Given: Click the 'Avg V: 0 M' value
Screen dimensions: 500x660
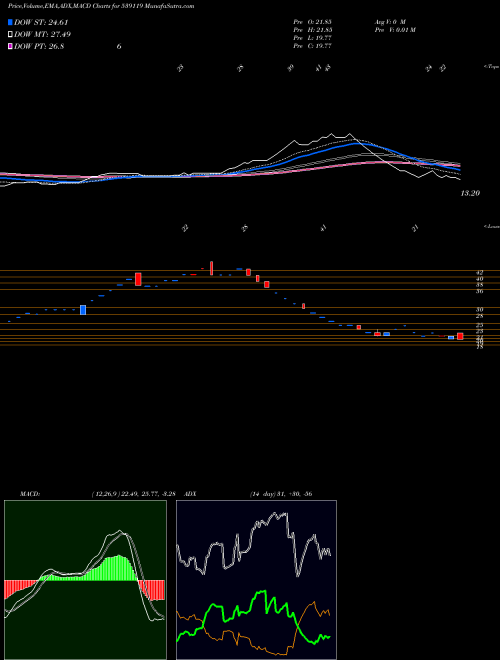Looking at the screenshot, I should (x=389, y=21).
